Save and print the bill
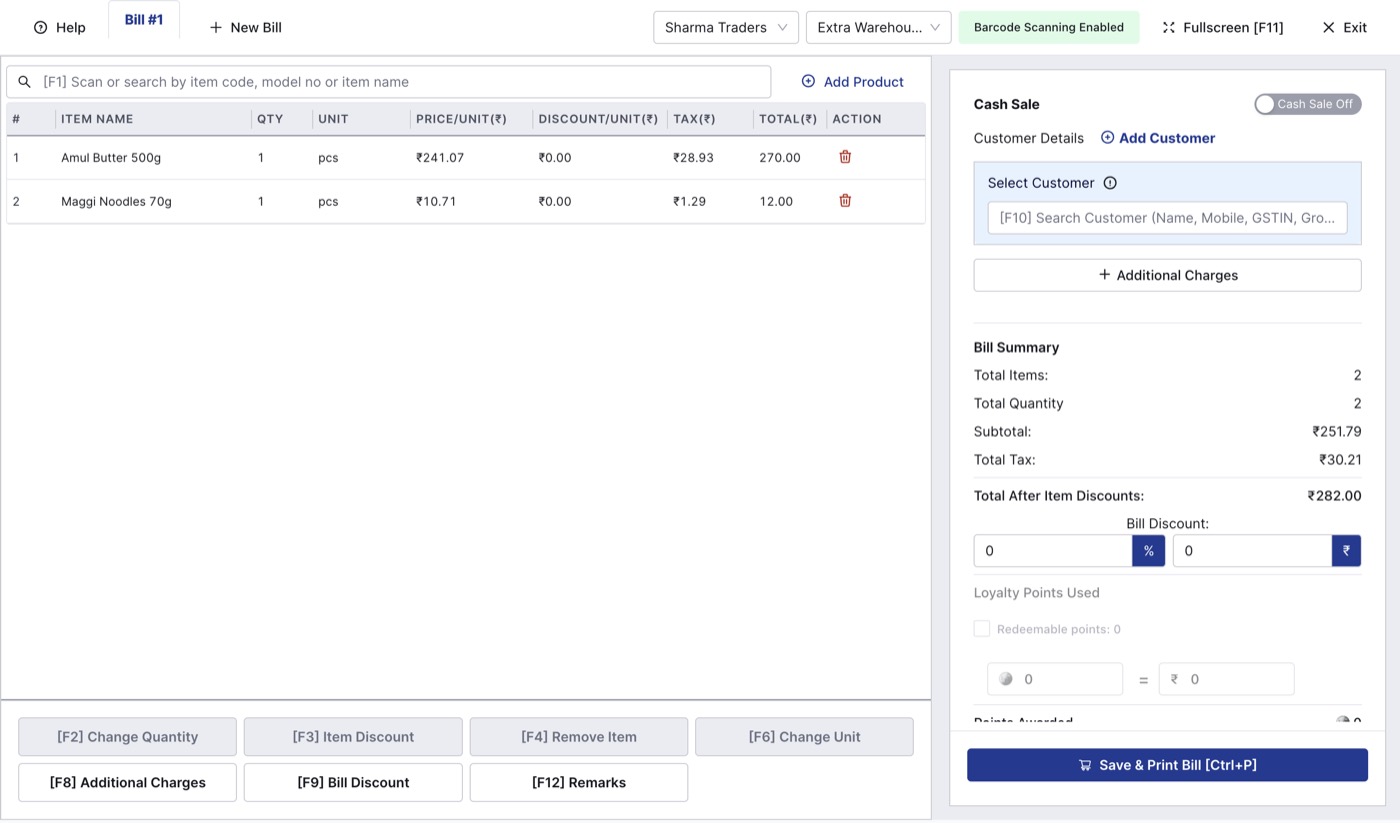 1168,765
